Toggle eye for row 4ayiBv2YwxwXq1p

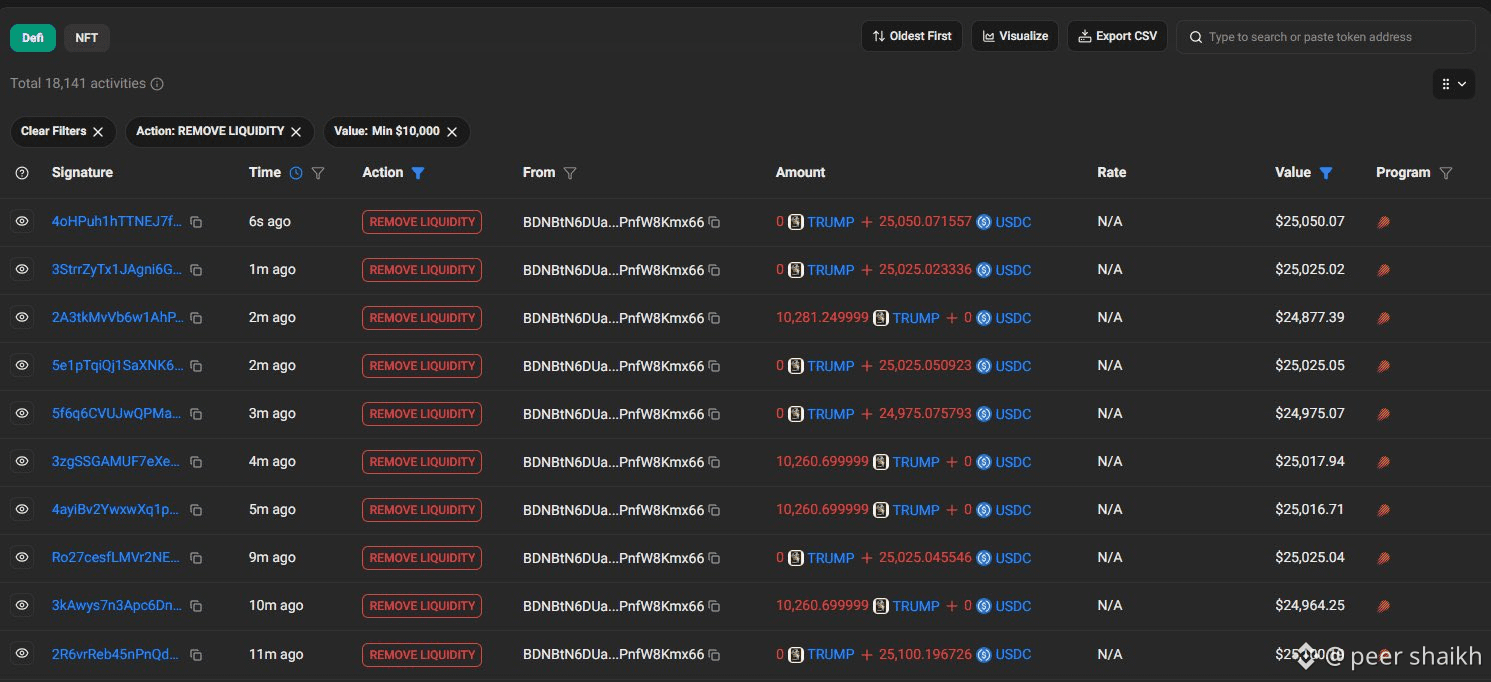22,509
